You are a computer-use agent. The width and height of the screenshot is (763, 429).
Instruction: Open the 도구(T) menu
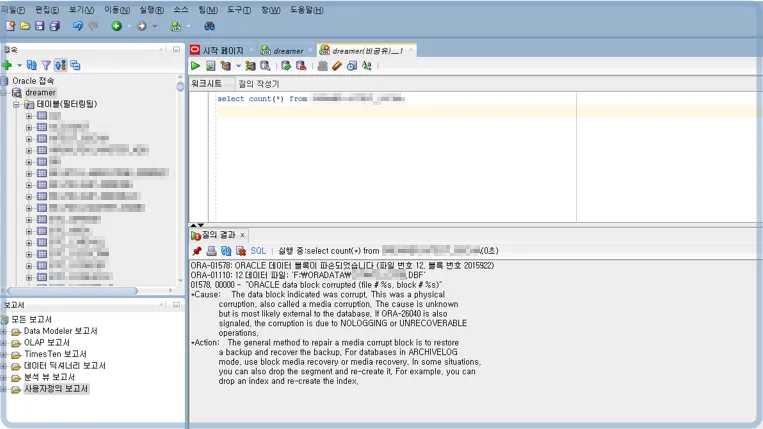tap(239, 10)
